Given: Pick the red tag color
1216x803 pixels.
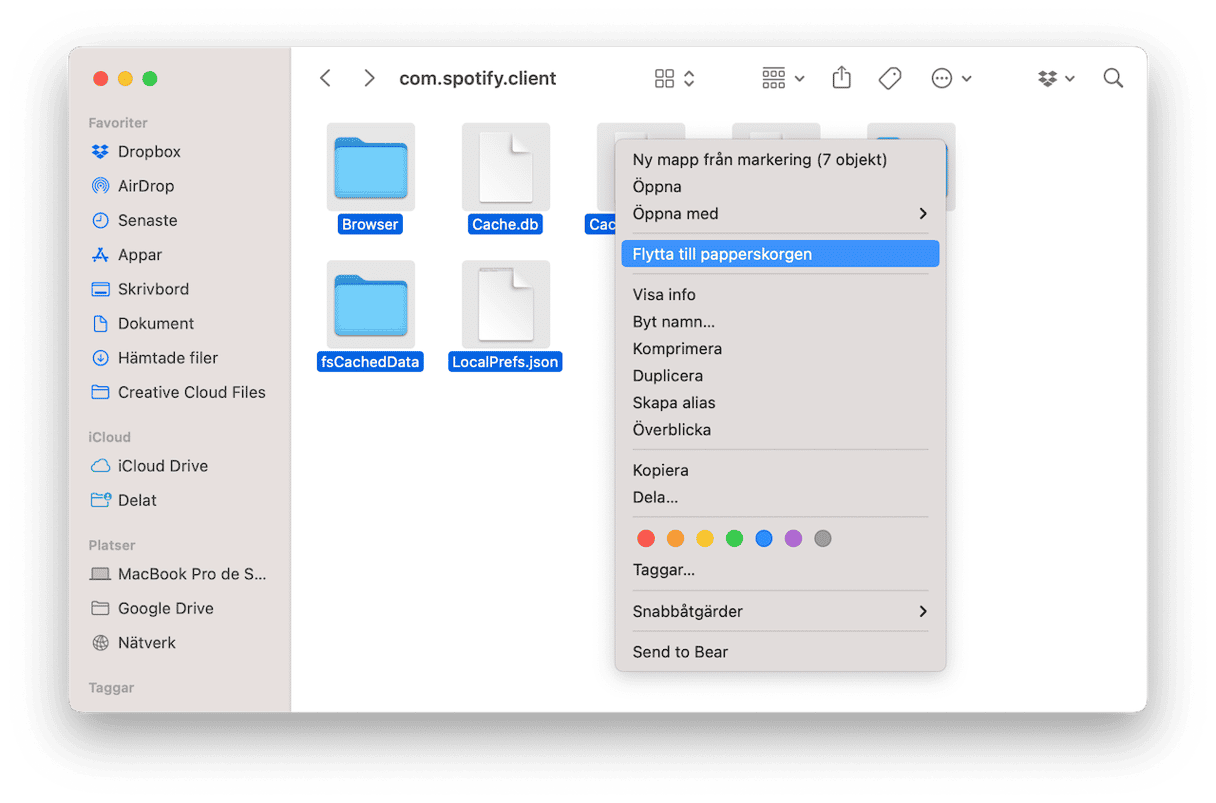Looking at the screenshot, I should 646,538.
